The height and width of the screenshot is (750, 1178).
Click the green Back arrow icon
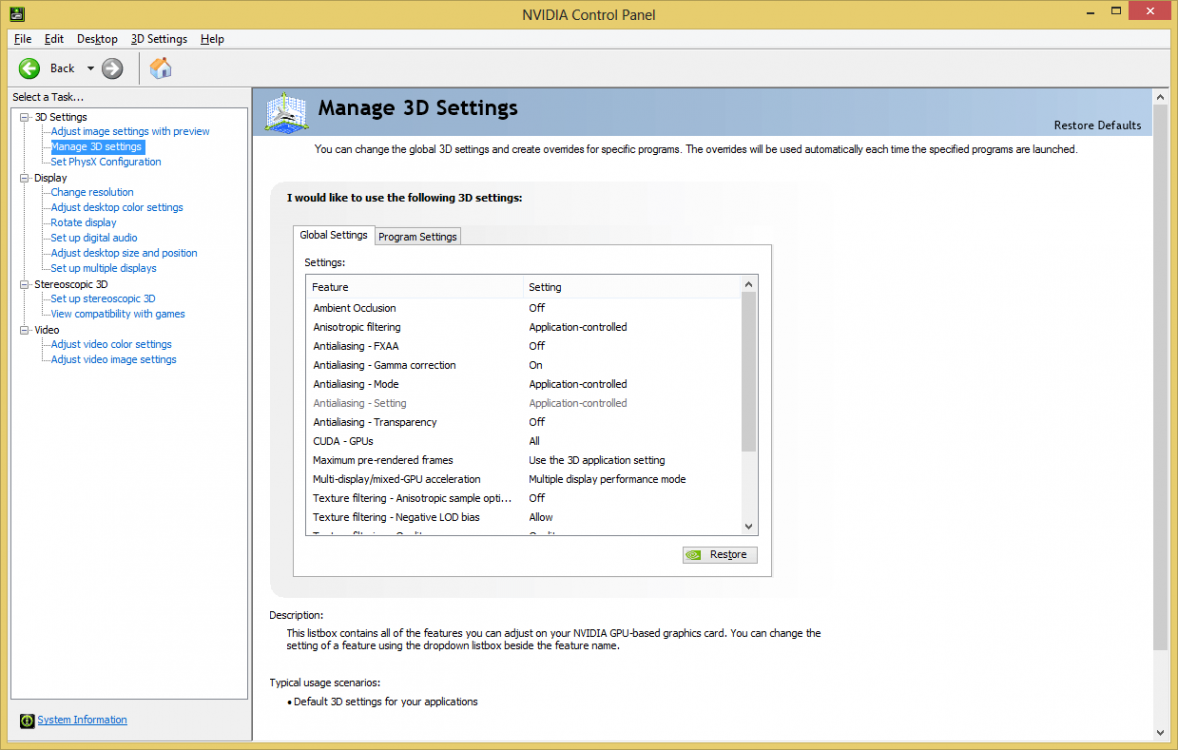[29, 68]
